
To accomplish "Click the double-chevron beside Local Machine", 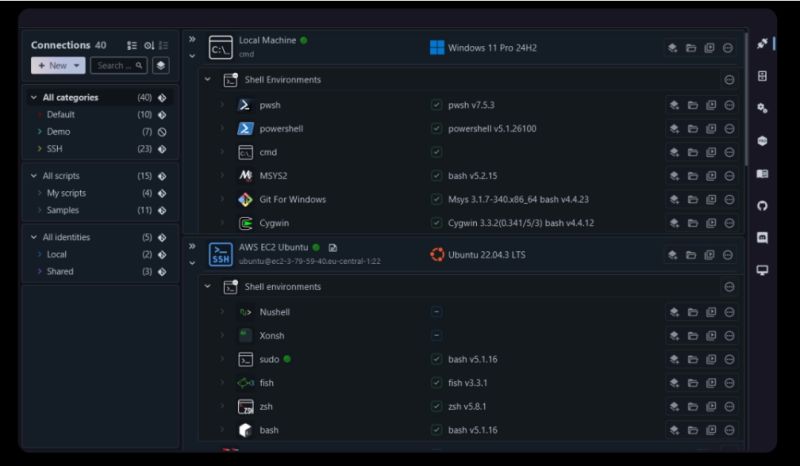I will click(x=192, y=39).
